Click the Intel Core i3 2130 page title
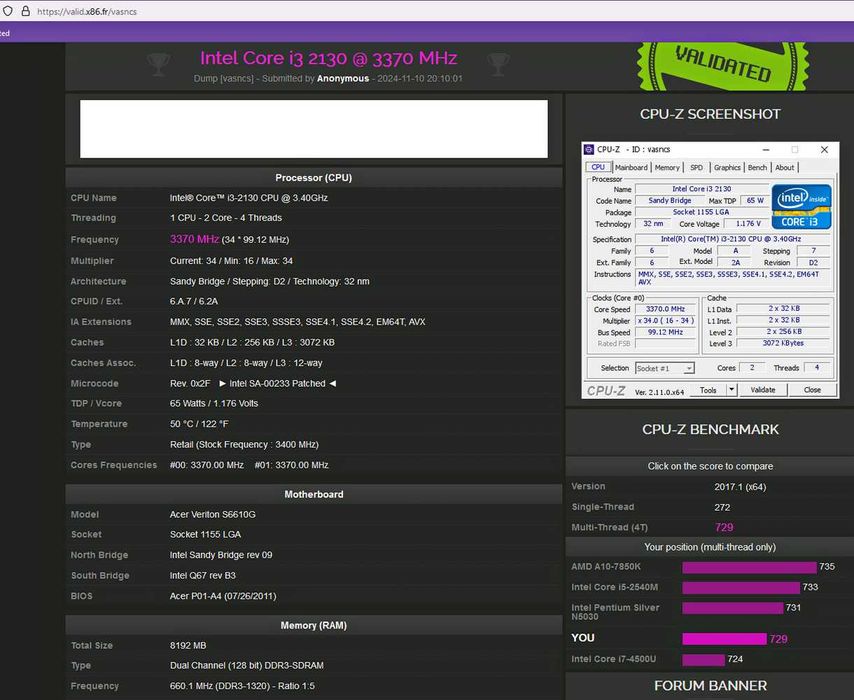 328,58
